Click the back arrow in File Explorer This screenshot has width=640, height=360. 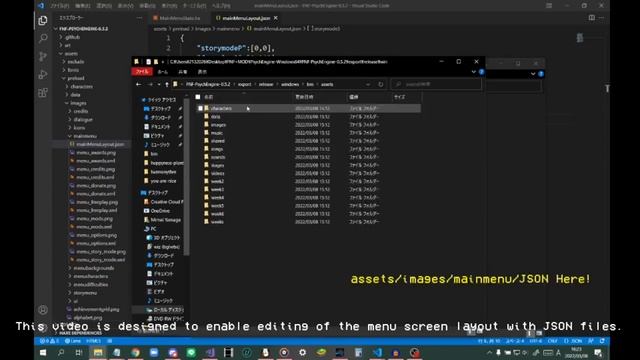[x=138, y=84]
